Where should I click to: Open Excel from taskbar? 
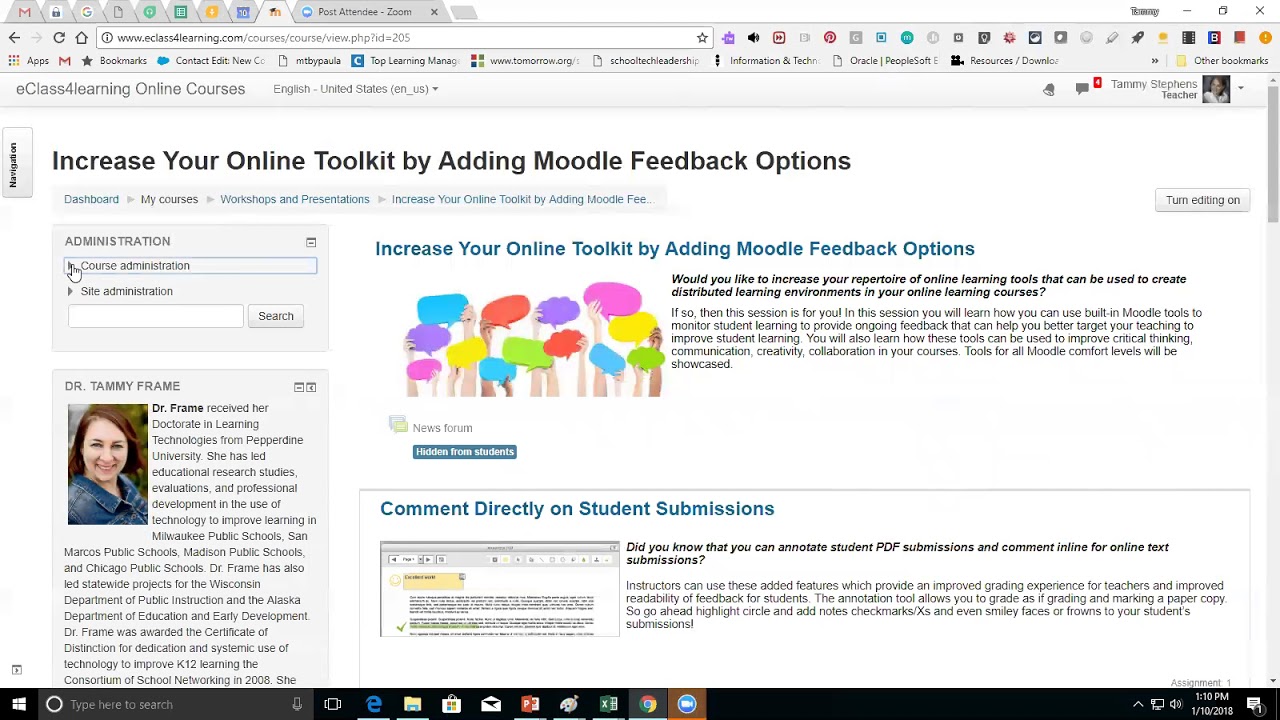pyautogui.click(x=608, y=704)
